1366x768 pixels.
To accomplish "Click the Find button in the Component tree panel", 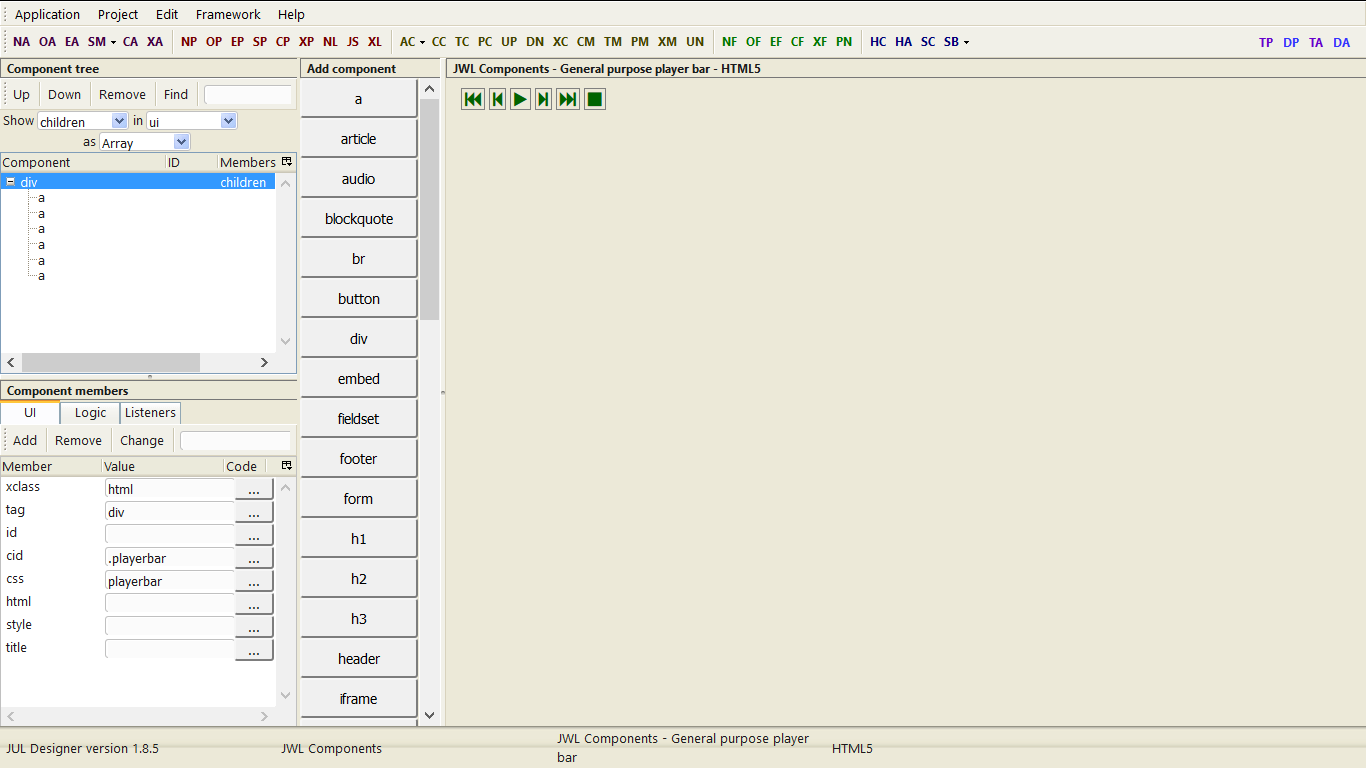I will coord(176,94).
